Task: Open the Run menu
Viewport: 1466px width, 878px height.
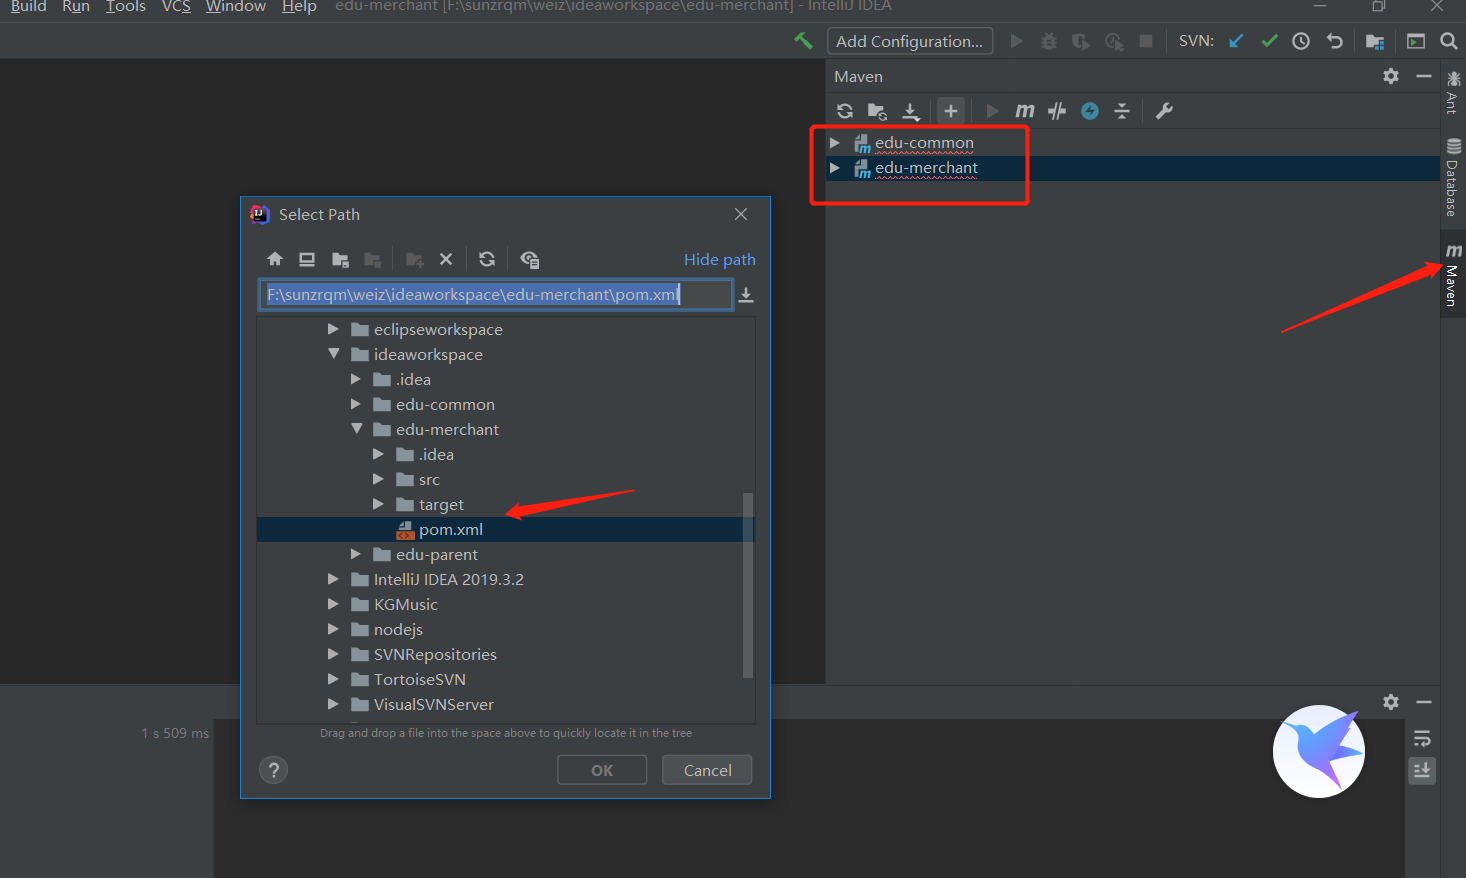Action: tap(76, 6)
